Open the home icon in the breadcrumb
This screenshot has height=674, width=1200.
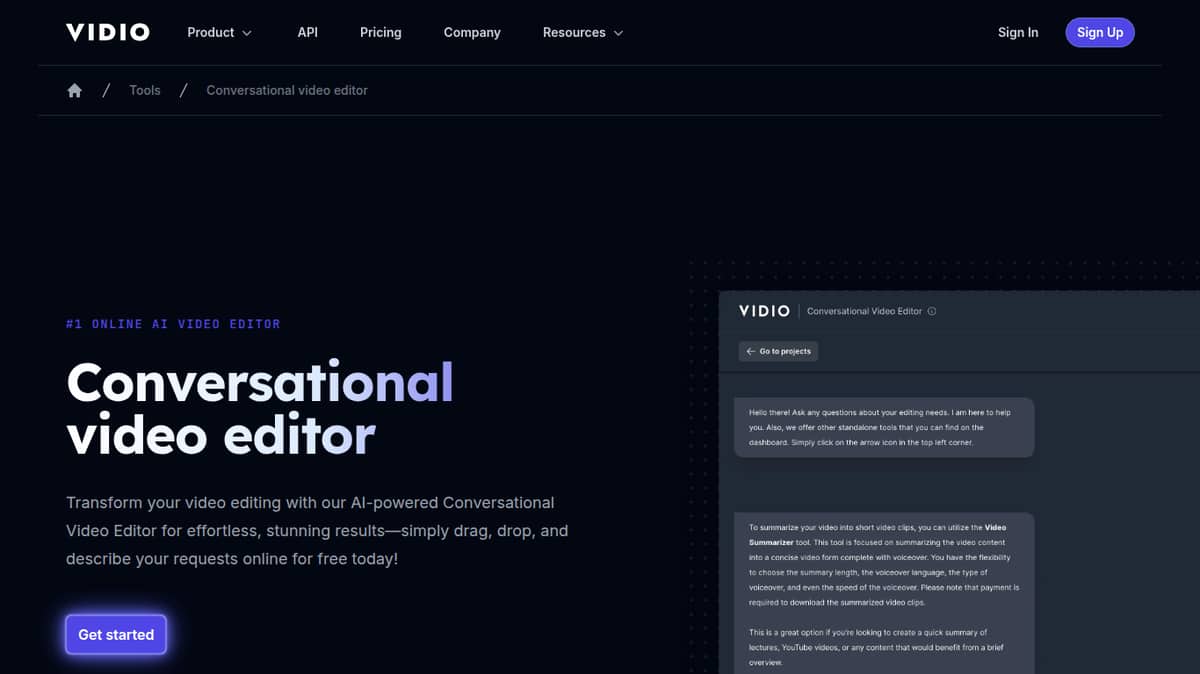[x=74, y=90]
